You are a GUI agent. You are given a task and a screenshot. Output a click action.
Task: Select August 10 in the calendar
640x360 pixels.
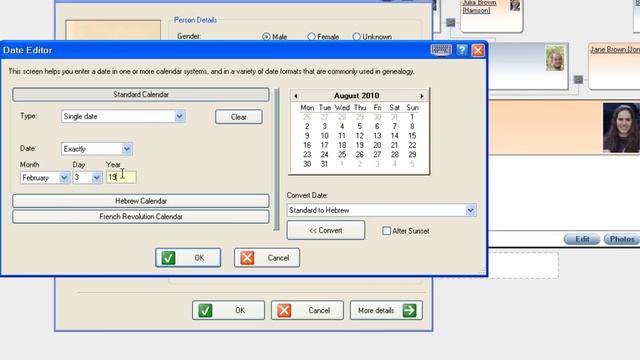(x=324, y=136)
